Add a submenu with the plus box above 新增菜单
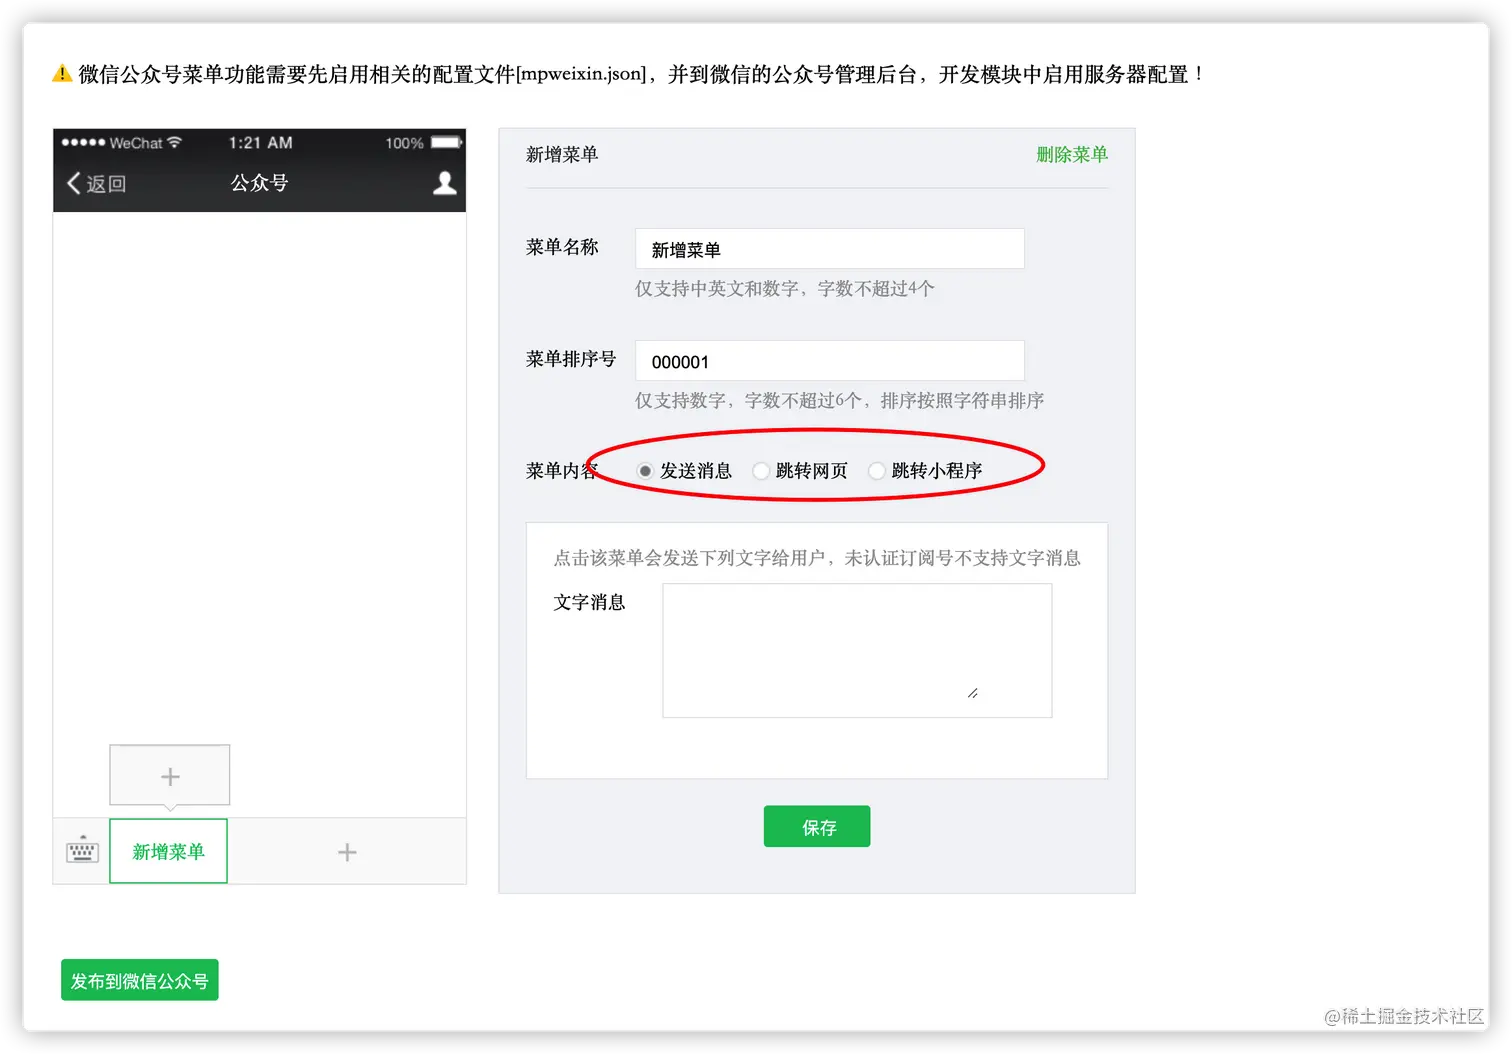The height and width of the screenshot is (1054, 1512). 170,776
